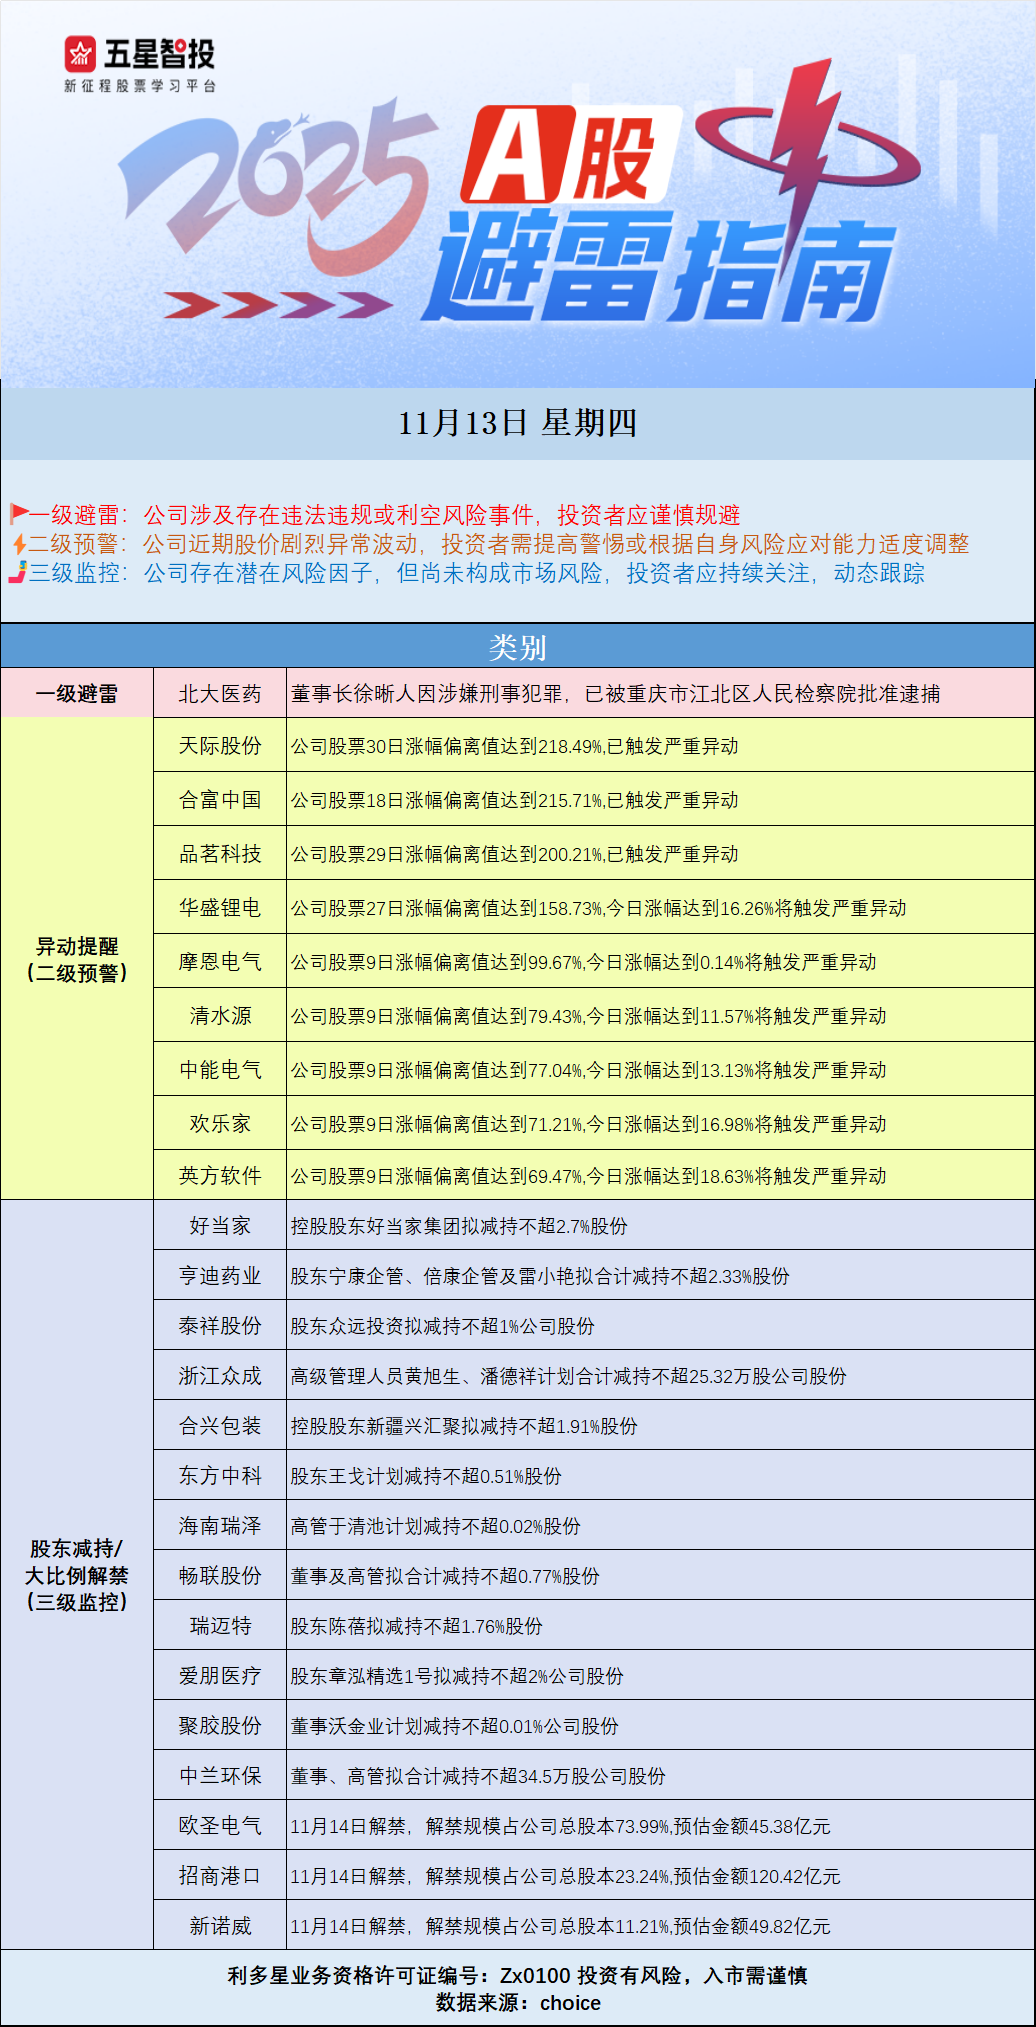Click stock name 天际股份
This screenshot has width=1036, height=2027.
point(220,745)
